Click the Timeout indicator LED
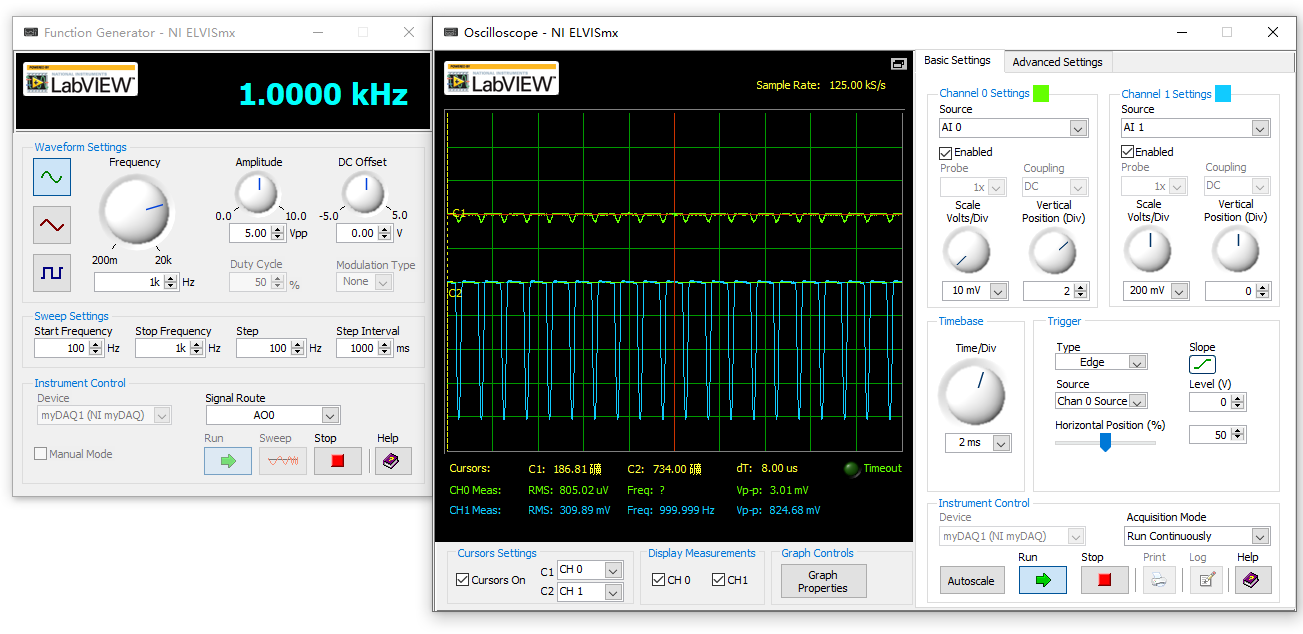The image size is (1303, 634). [851, 469]
